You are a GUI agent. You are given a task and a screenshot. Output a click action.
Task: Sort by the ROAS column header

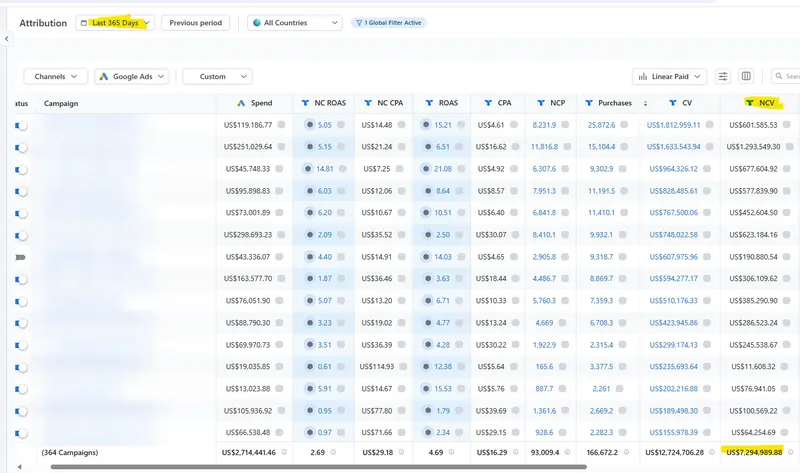pos(442,103)
